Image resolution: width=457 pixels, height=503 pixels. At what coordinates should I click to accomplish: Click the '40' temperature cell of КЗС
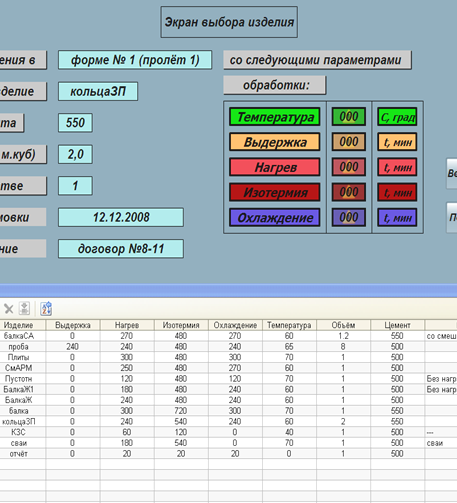coord(289,432)
